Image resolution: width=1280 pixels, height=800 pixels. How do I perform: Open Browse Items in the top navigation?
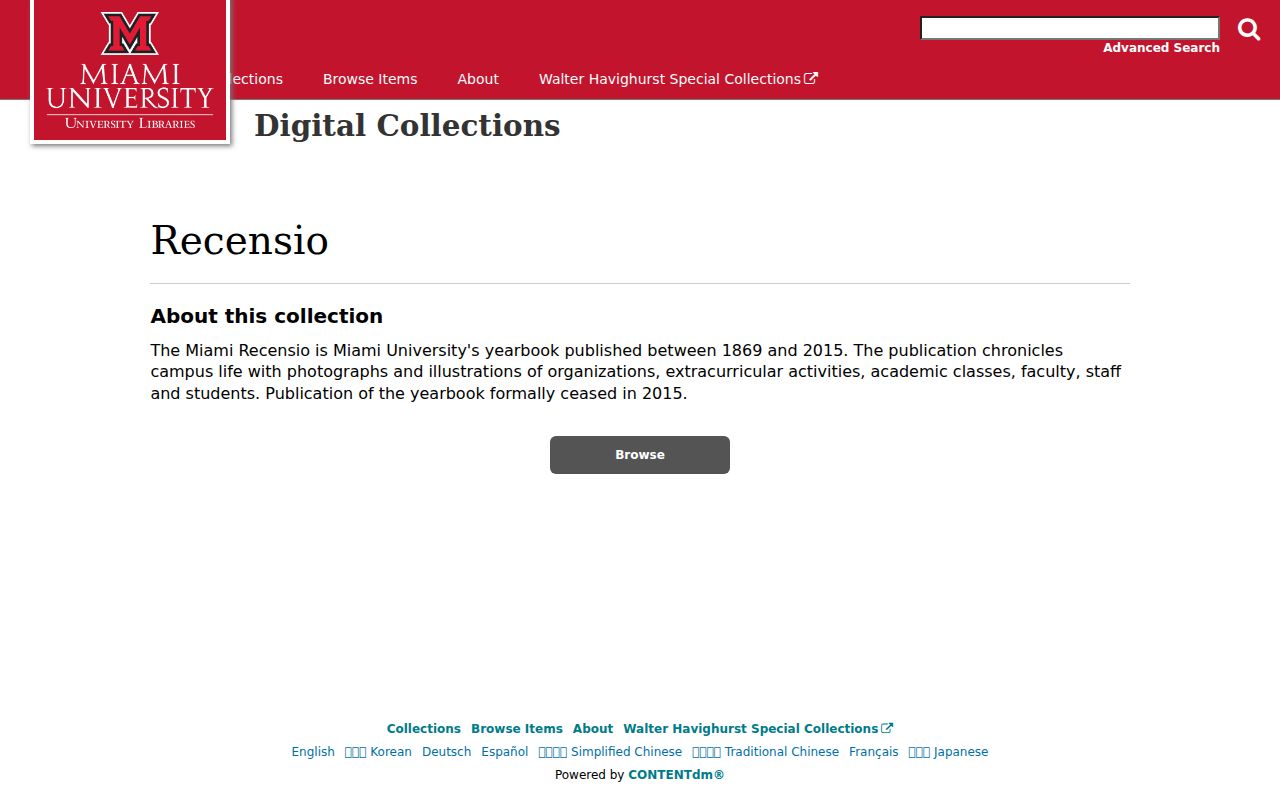click(x=370, y=79)
